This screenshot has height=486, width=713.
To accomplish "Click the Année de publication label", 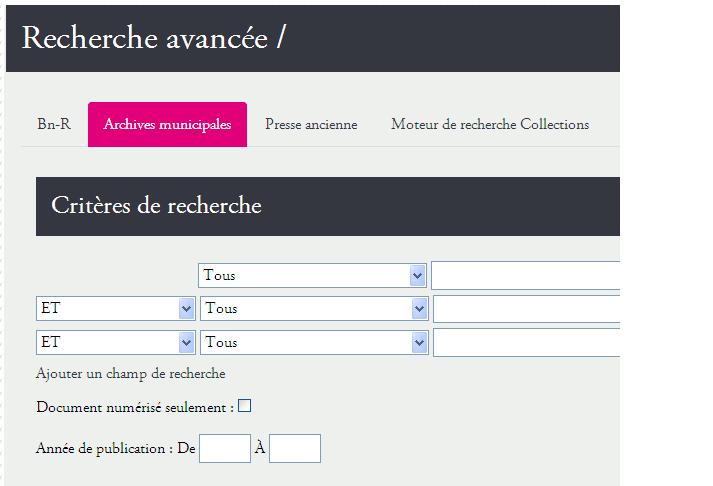I will point(104,449).
